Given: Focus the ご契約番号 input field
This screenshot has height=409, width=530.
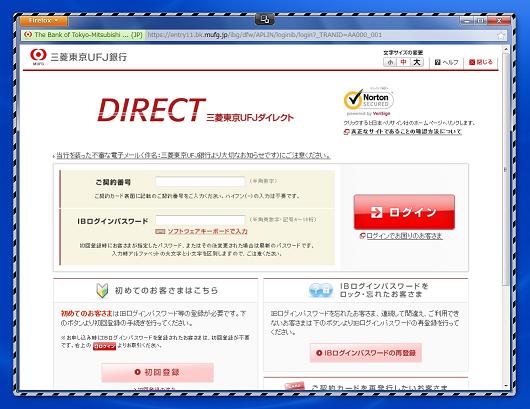Looking at the screenshot, I should click(x=200, y=182).
